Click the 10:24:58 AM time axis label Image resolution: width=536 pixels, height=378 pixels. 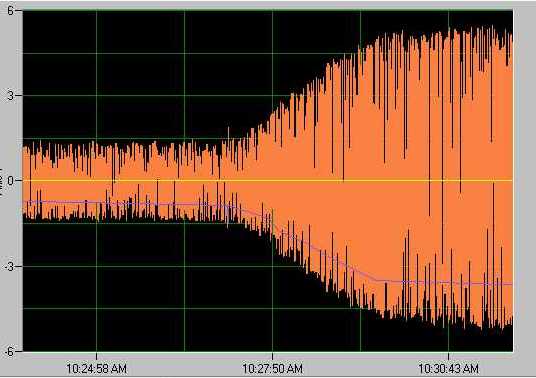(96, 369)
